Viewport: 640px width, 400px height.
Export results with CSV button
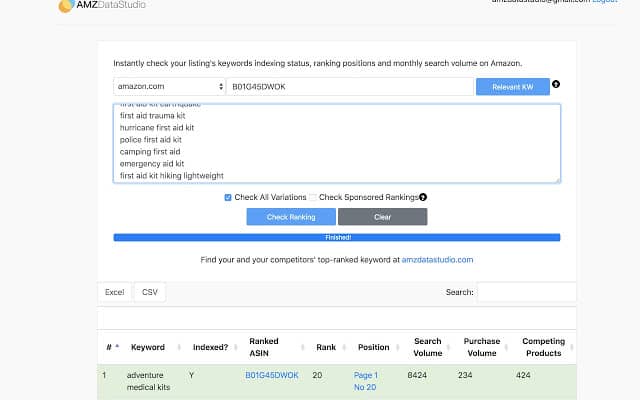(150, 292)
